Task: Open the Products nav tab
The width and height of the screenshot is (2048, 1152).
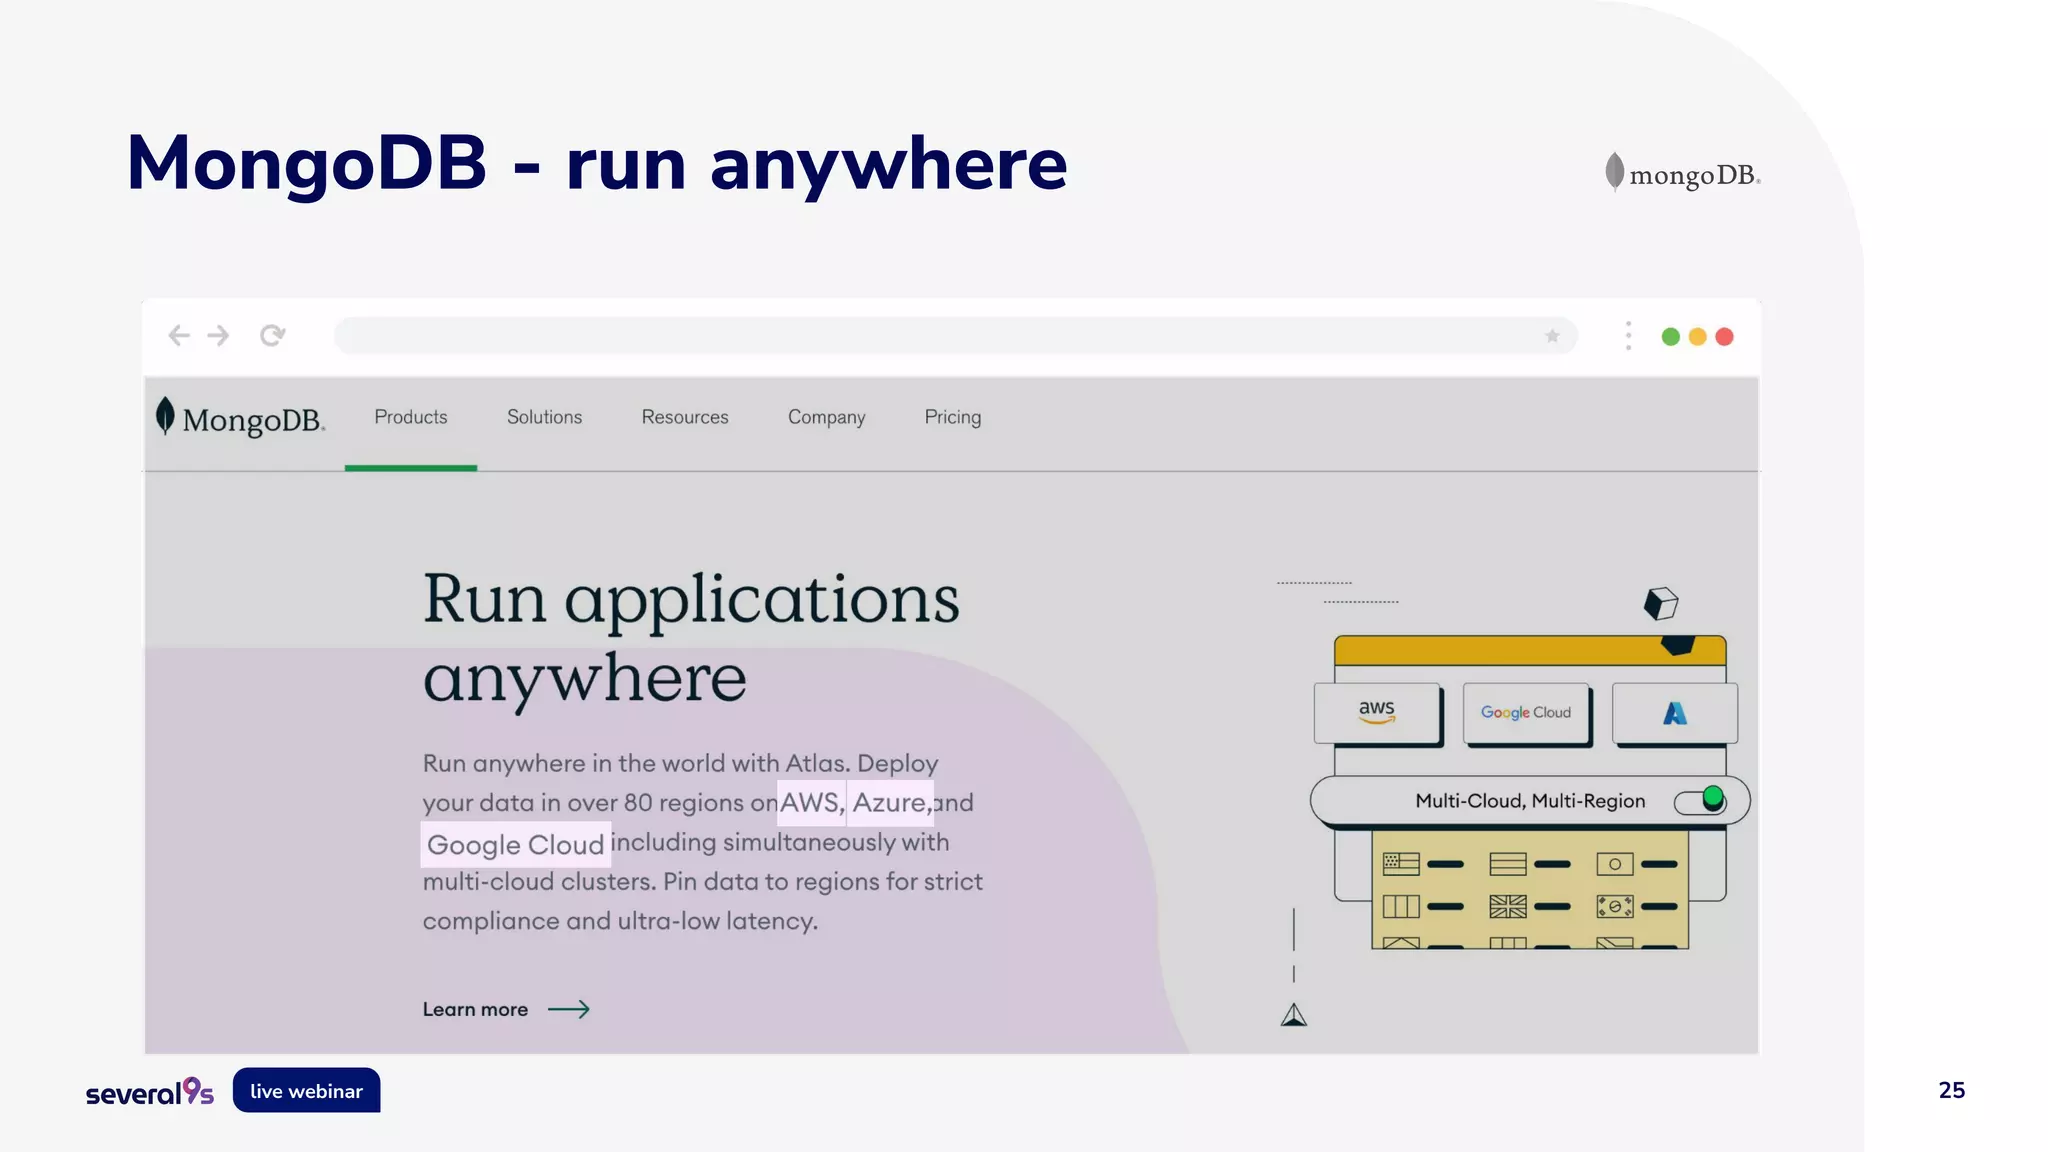Action: click(x=411, y=417)
